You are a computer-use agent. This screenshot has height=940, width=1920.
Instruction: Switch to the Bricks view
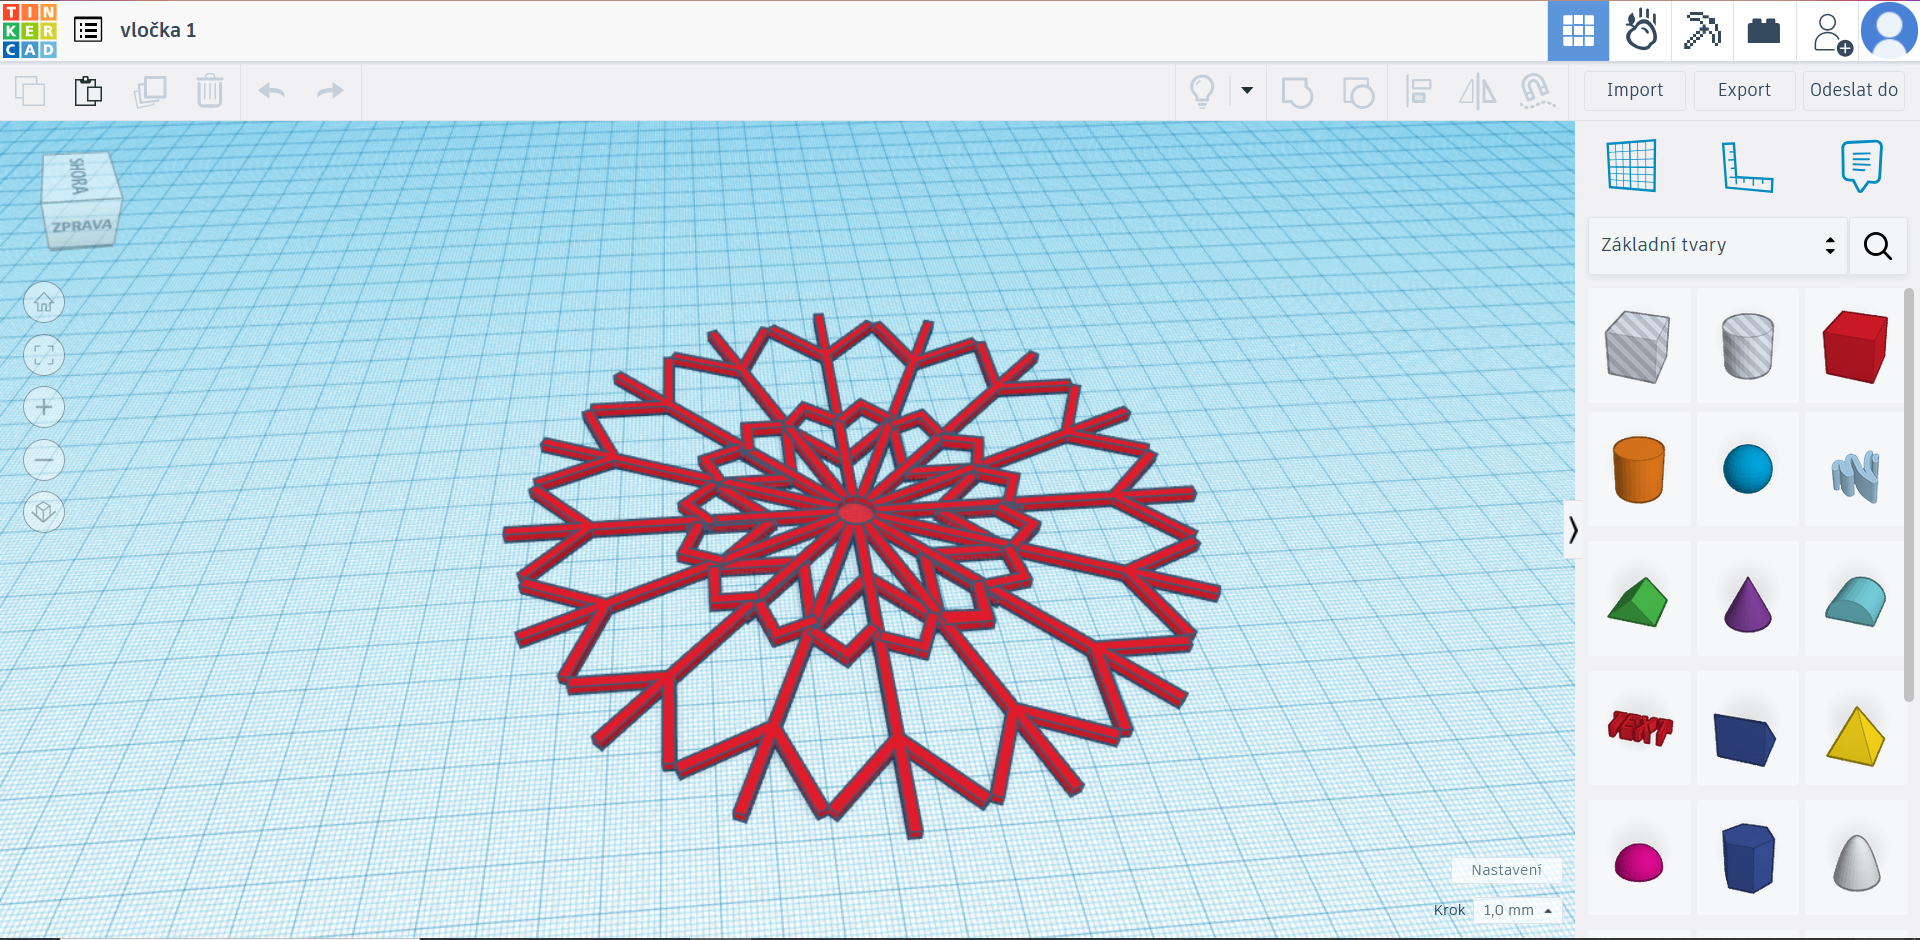click(x=1764, y=31)
